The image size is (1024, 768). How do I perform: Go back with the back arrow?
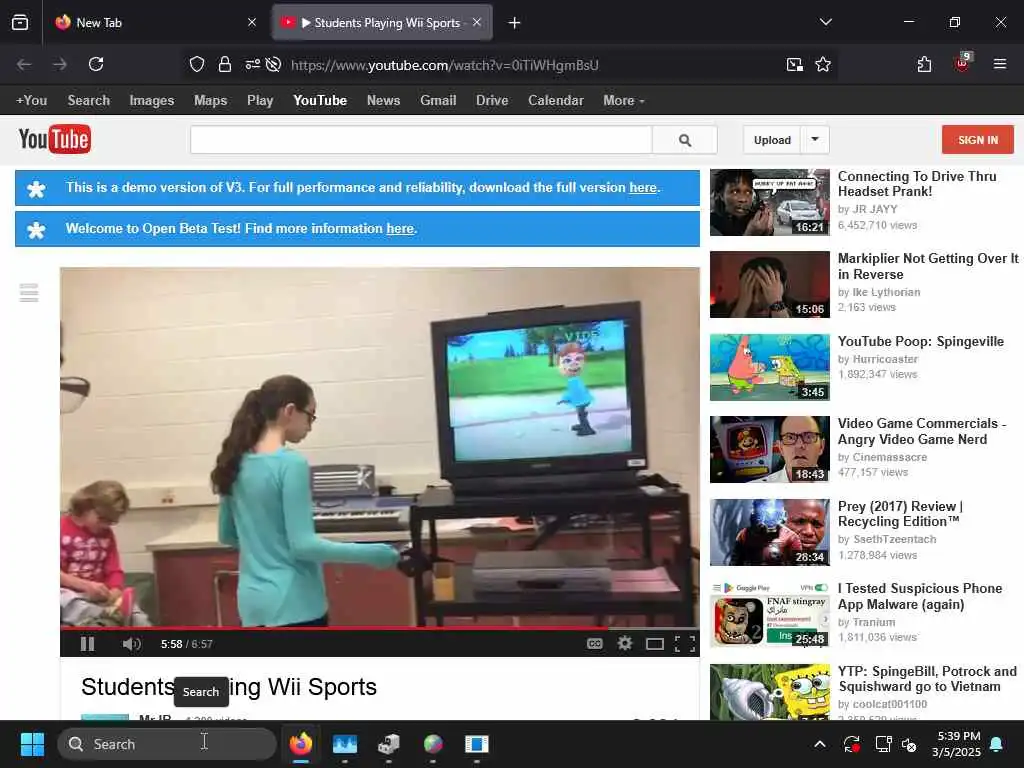pos(24,64)
